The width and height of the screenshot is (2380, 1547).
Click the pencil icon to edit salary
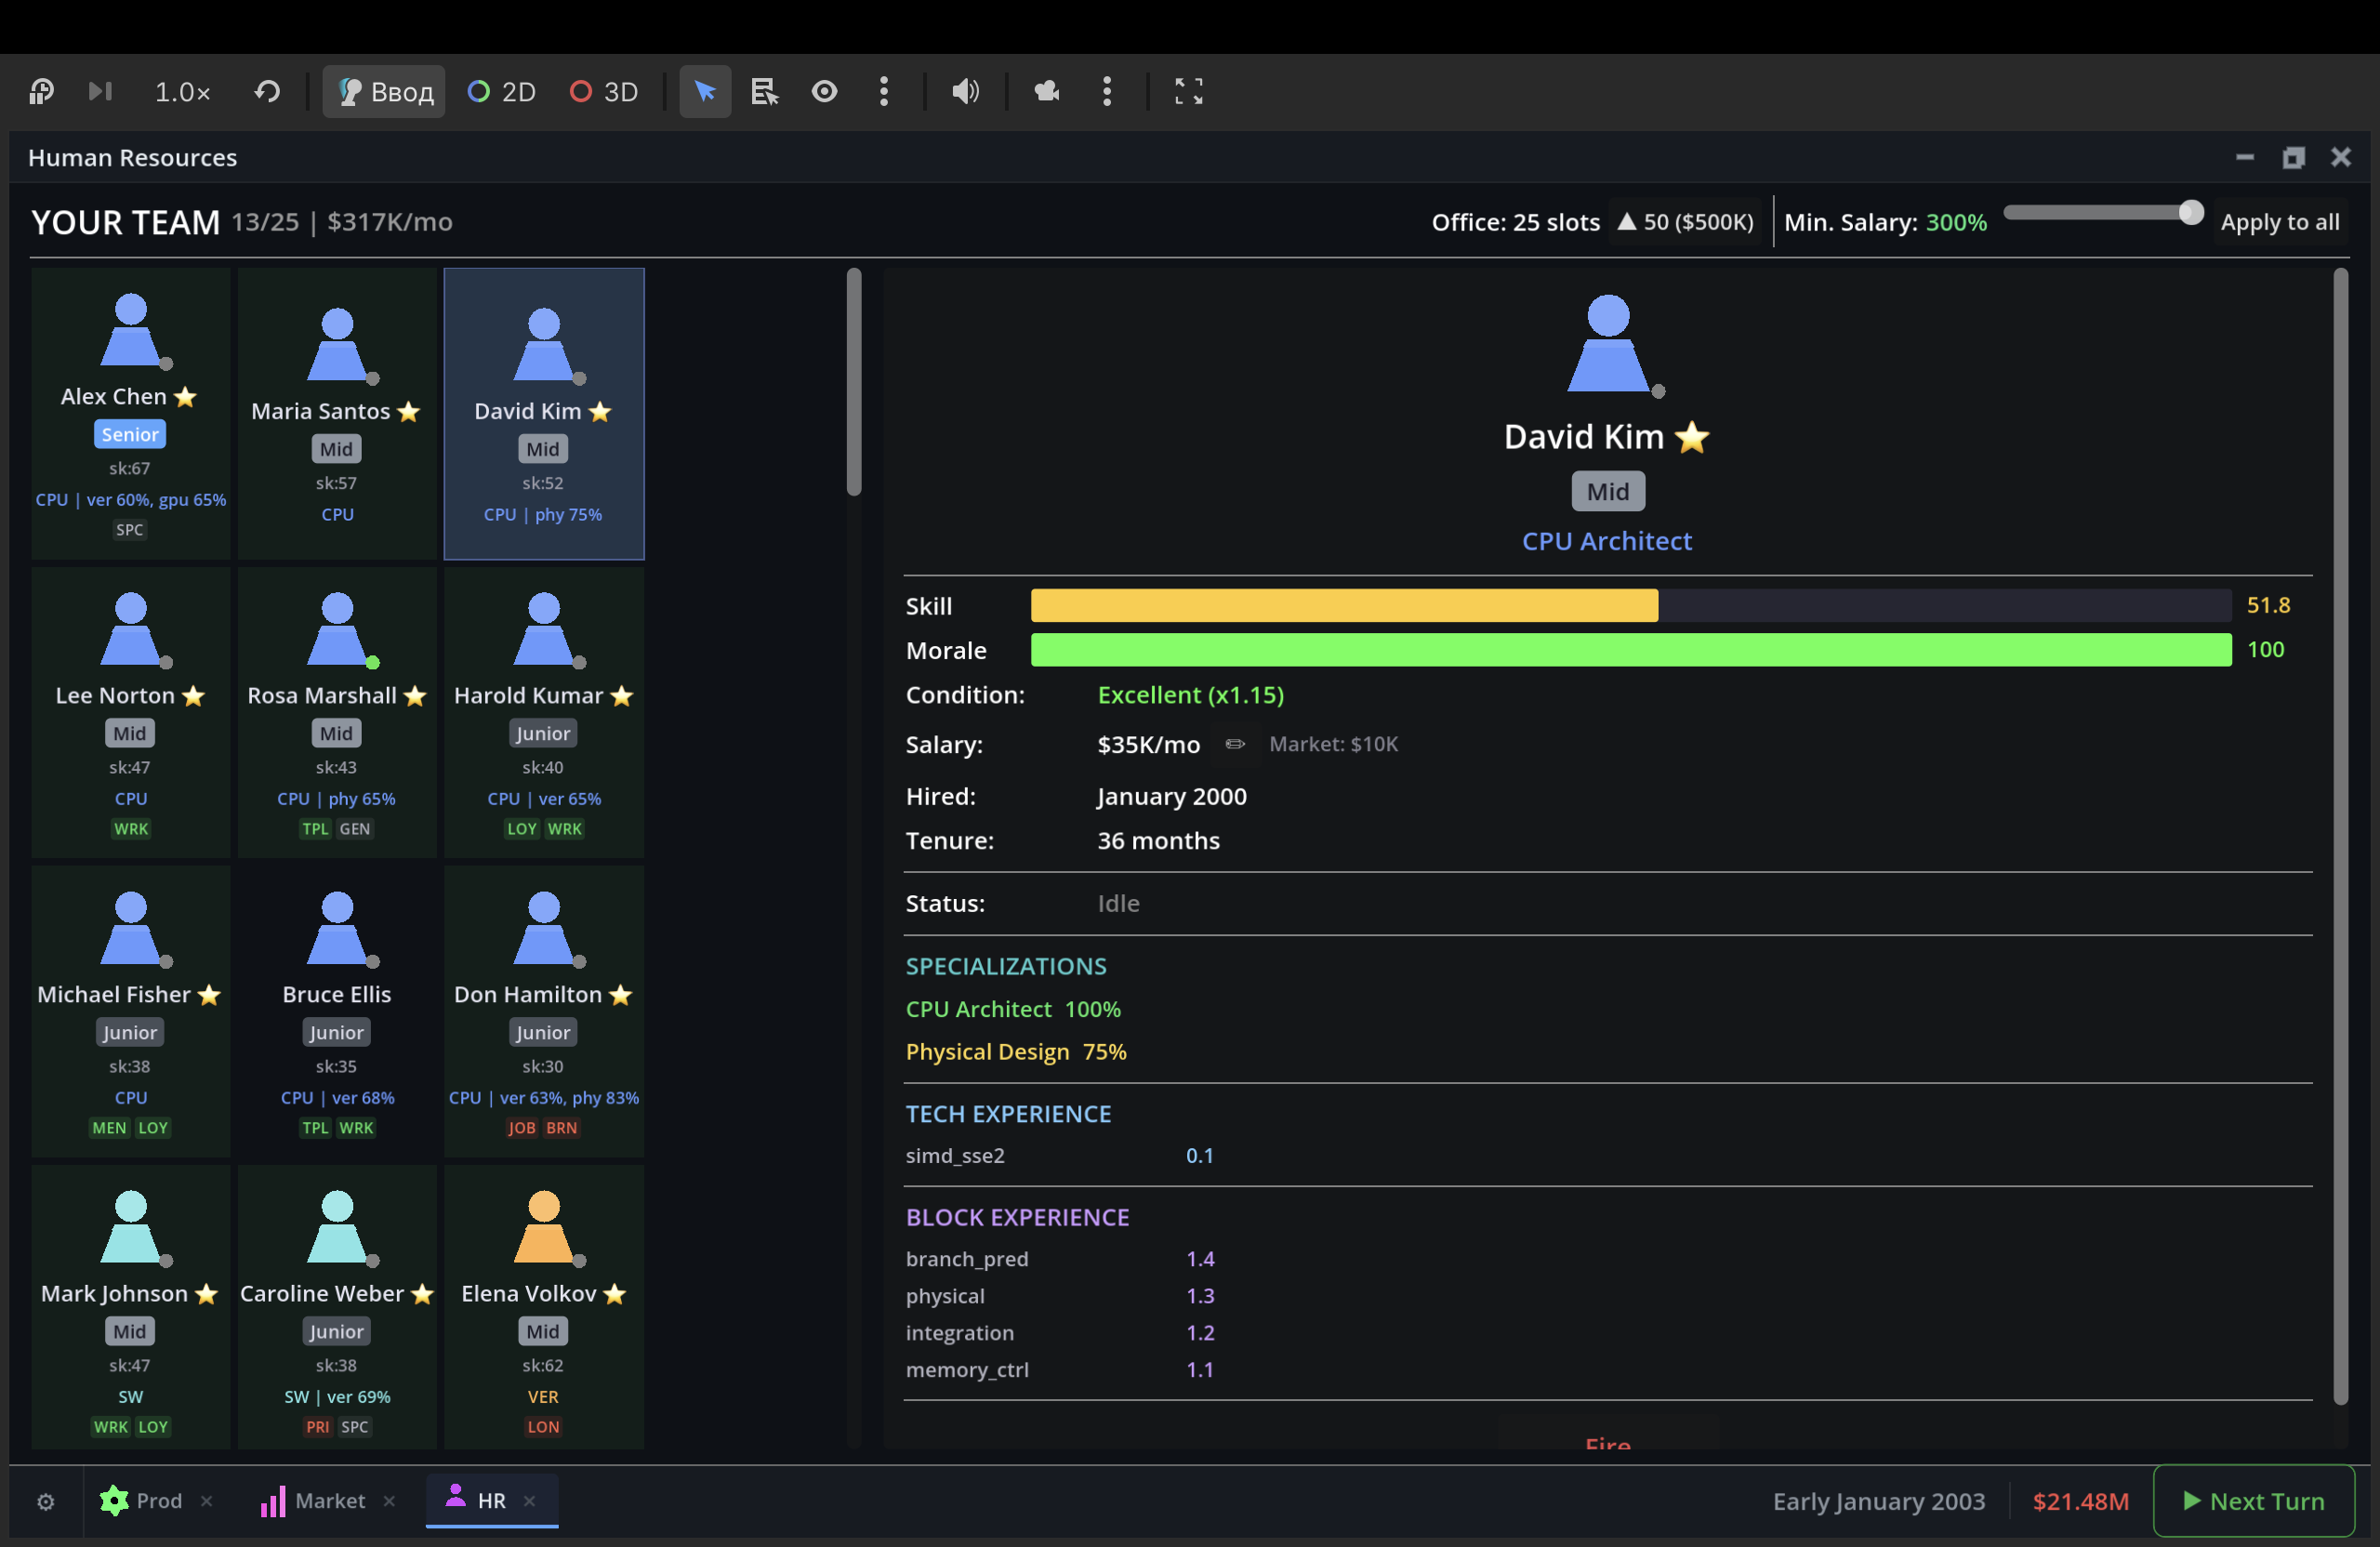[x=1235, y=744]
